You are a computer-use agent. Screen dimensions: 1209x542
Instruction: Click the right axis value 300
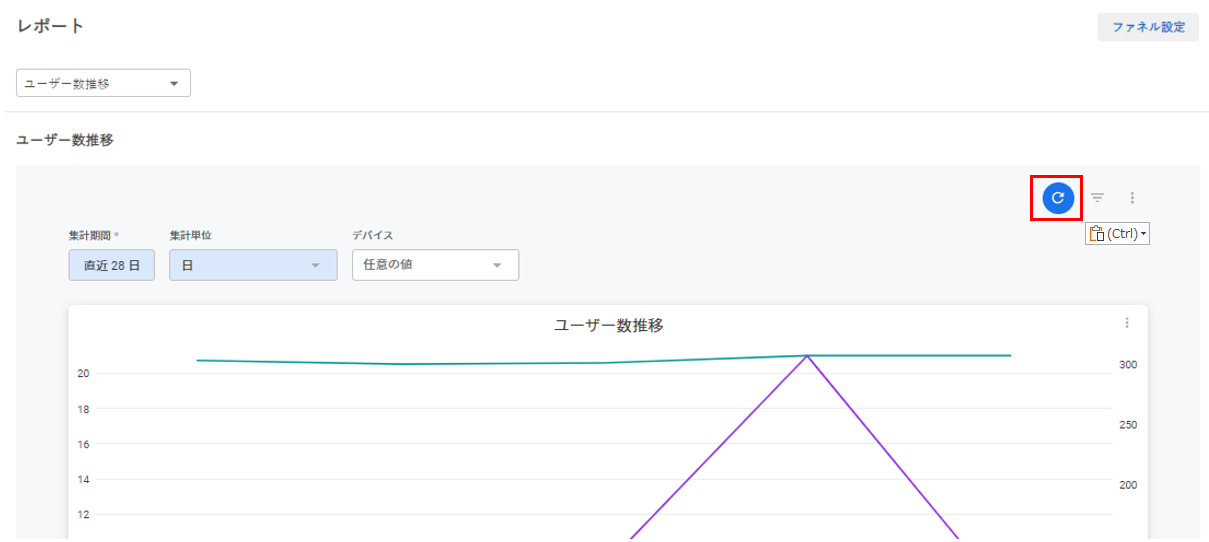click(x=1128, y=365)
